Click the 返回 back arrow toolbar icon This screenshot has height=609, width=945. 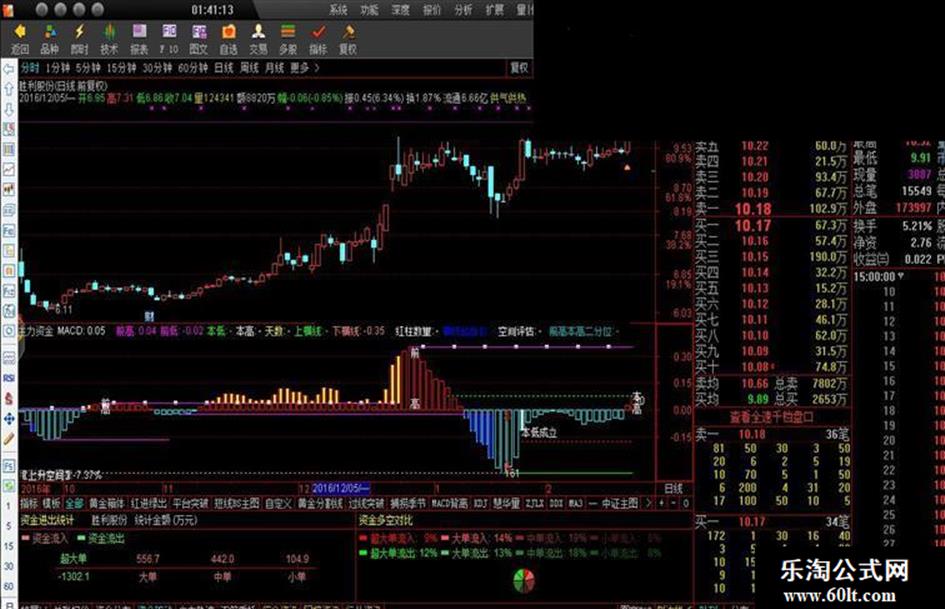pyautogui.click(x=20, y=39)
